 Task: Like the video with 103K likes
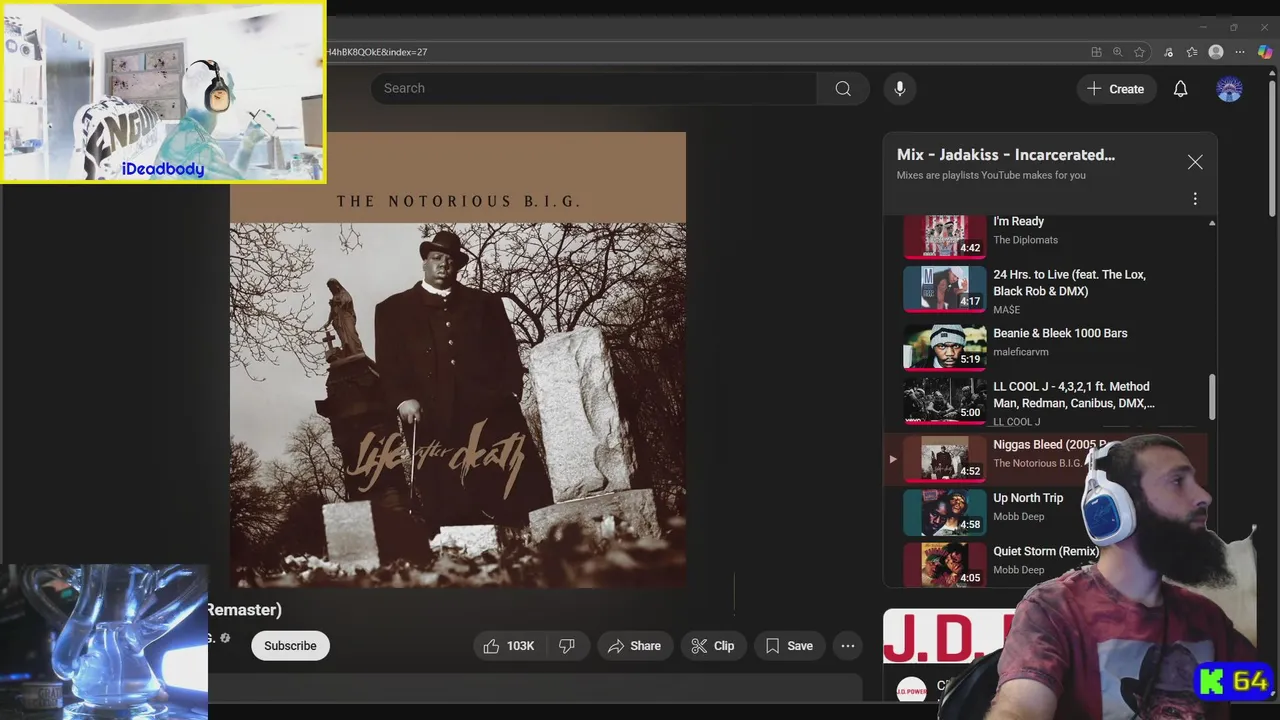point(509,646)
